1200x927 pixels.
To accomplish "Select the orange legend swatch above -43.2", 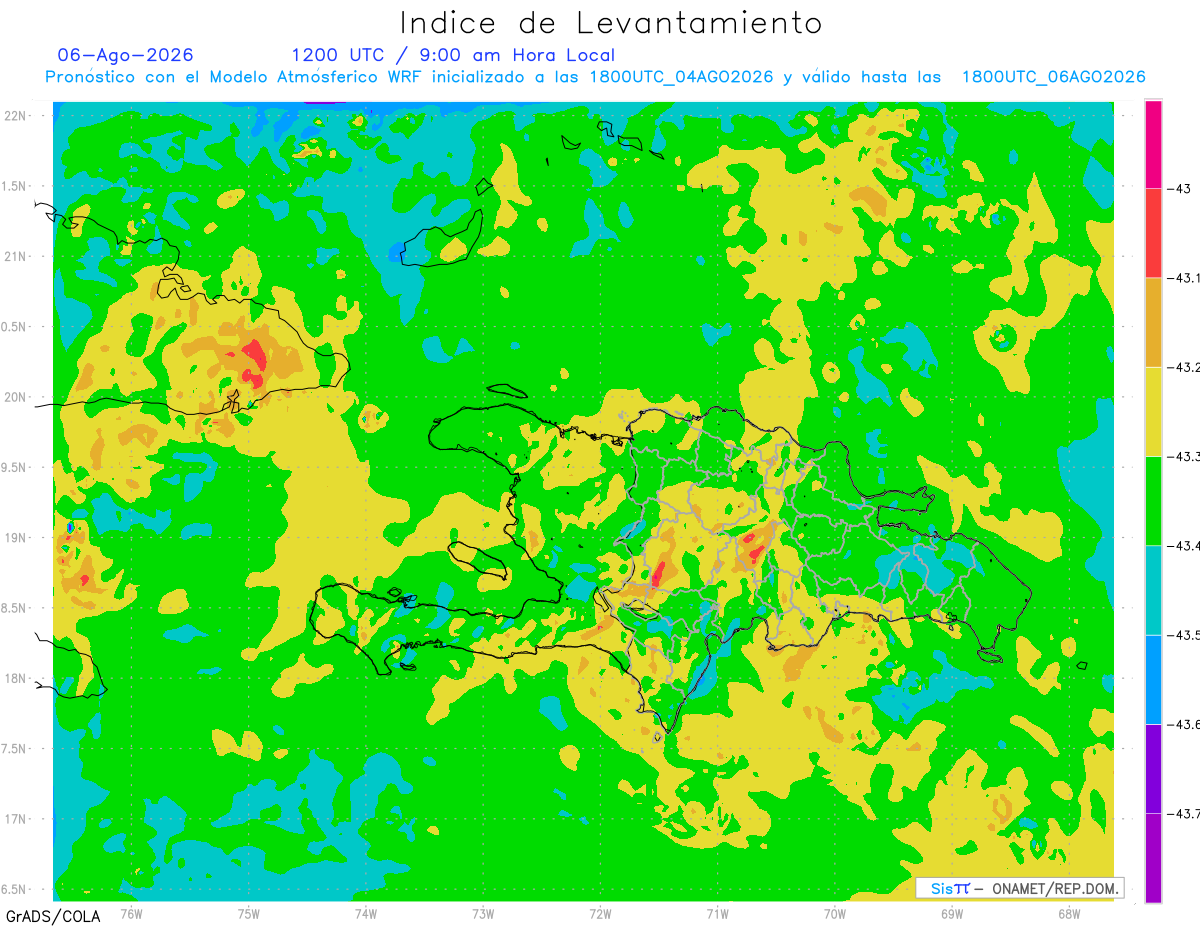I will [1153, 322].
